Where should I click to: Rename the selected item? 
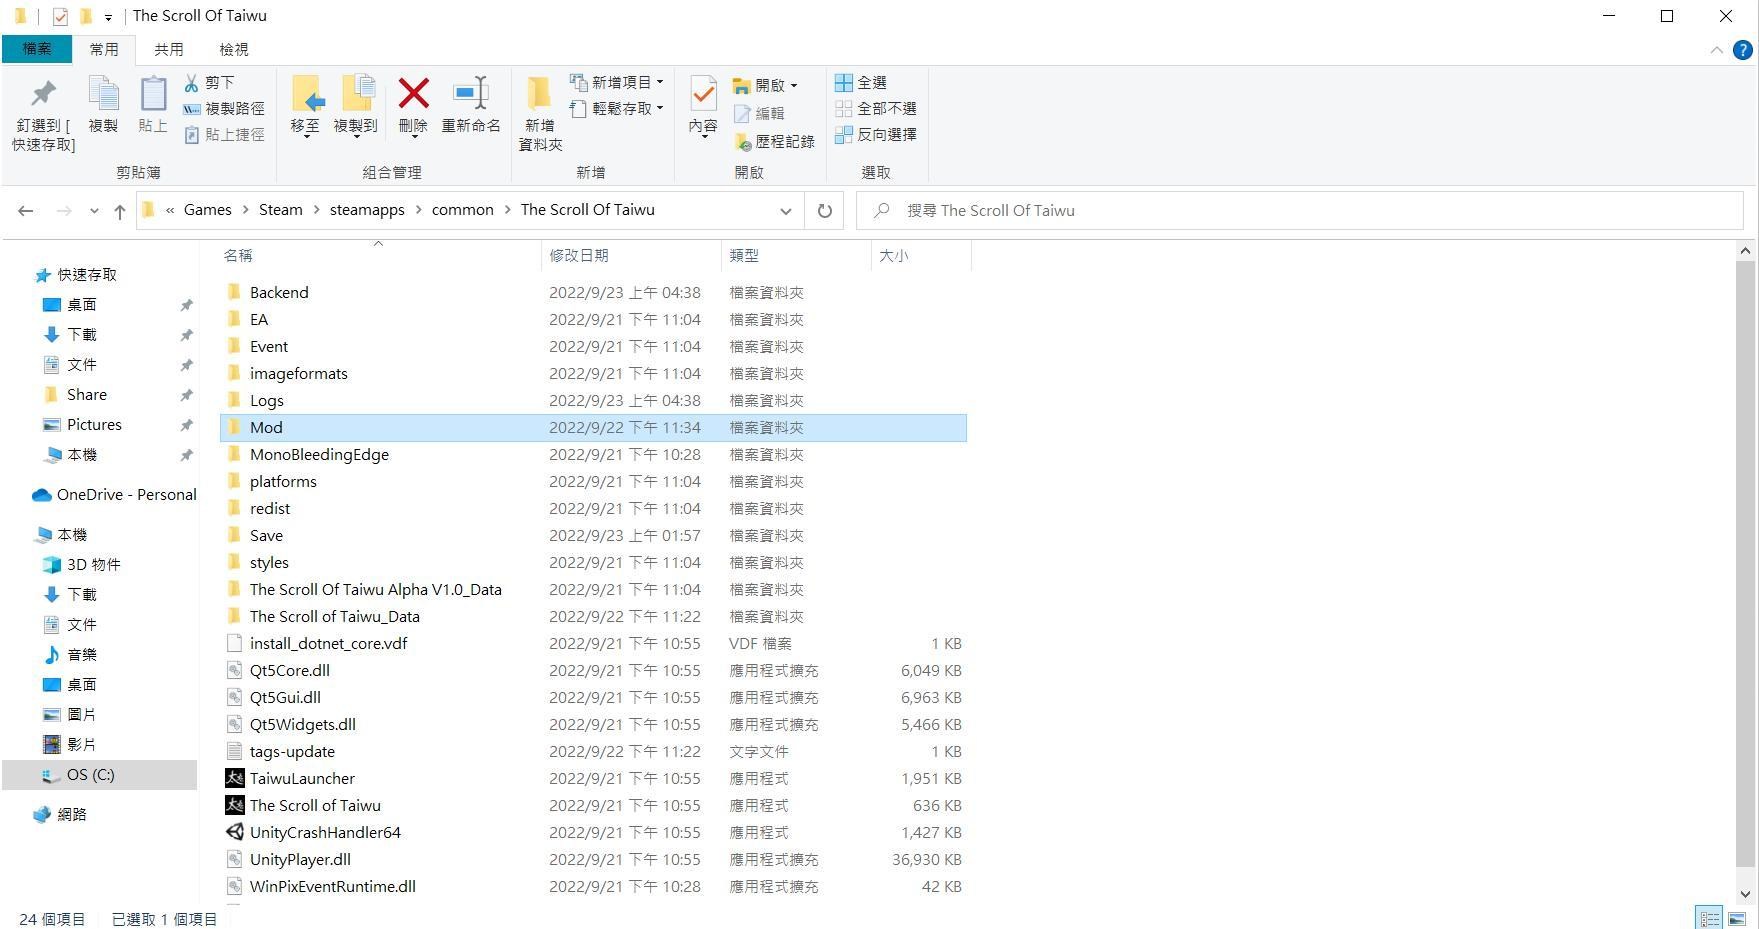click(x=470, y=105)
